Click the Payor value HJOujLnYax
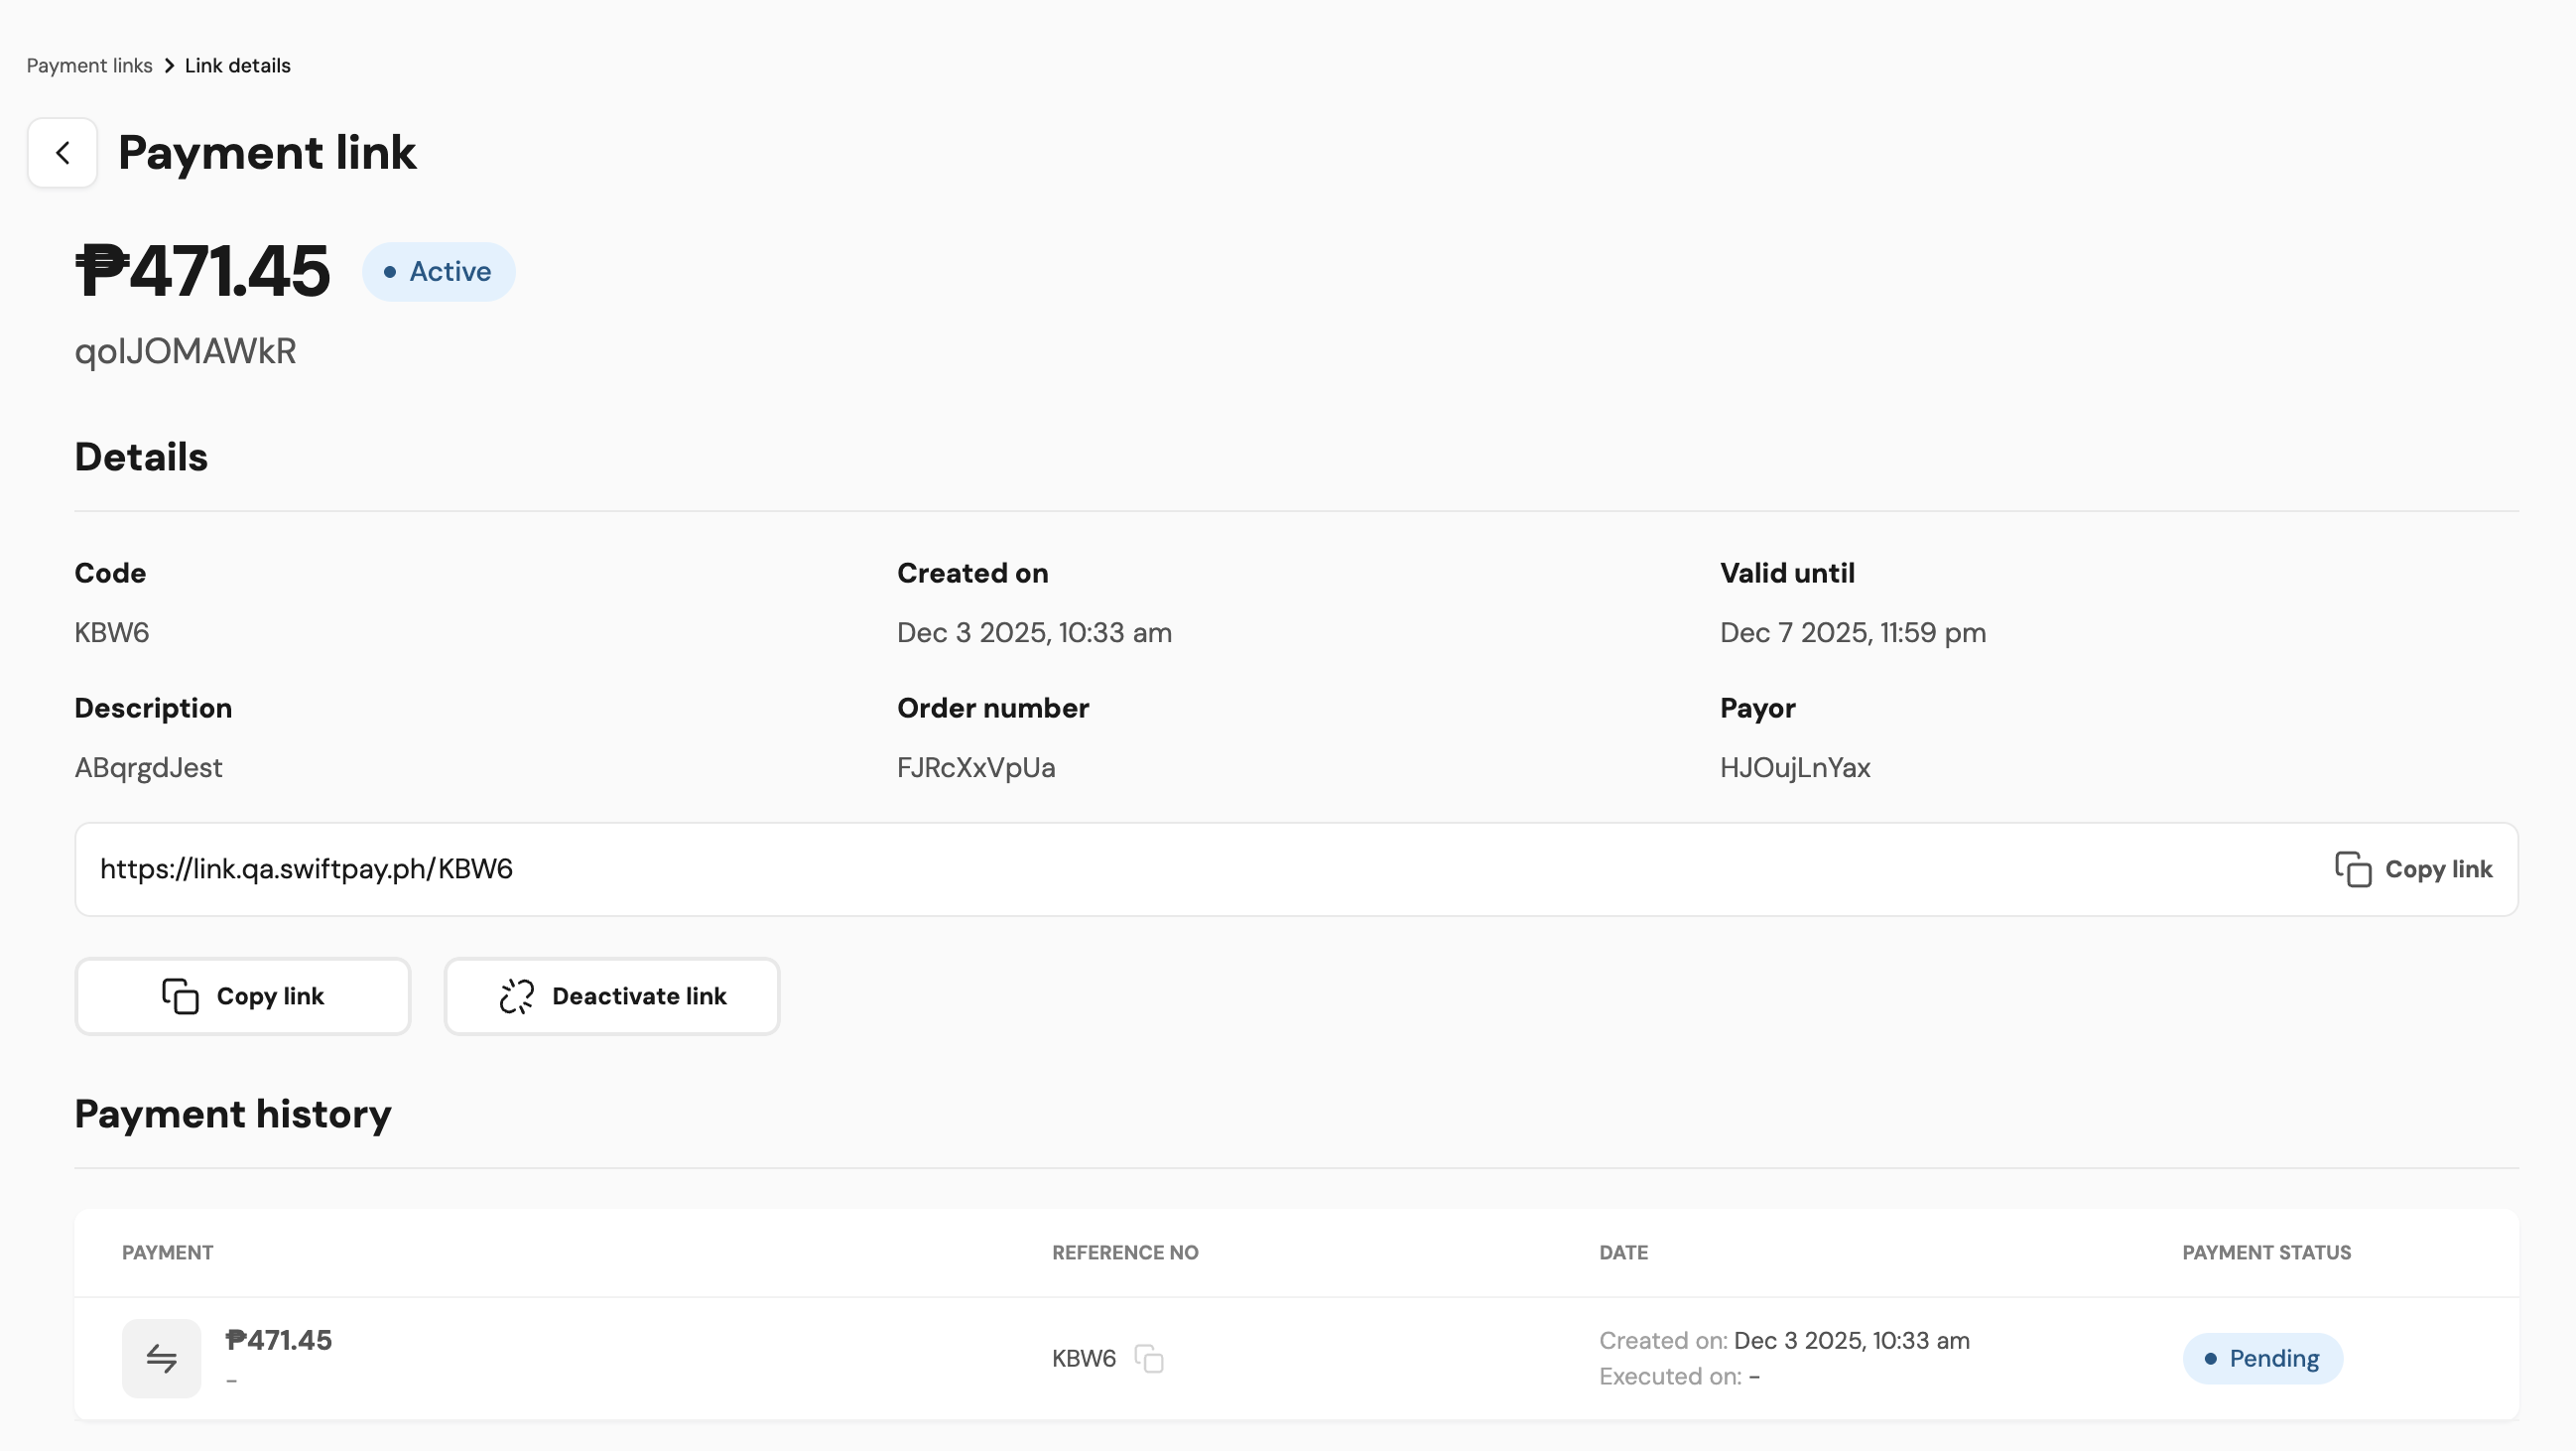2576x1451 pixels. coord(1794,768)
